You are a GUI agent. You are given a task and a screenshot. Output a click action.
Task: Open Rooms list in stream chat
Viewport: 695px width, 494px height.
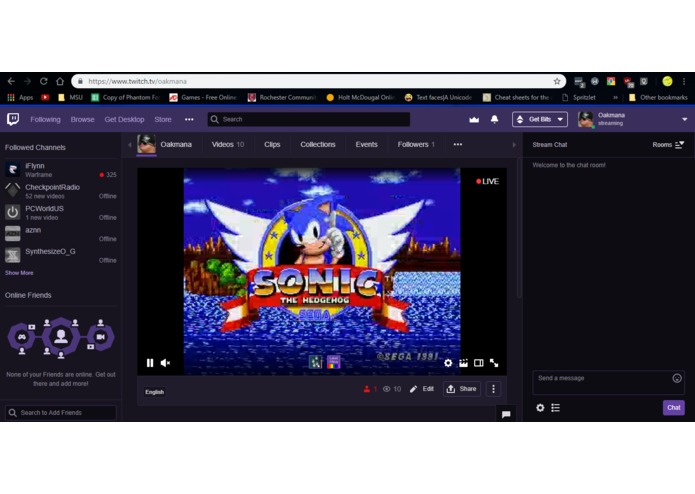(668, 144)
